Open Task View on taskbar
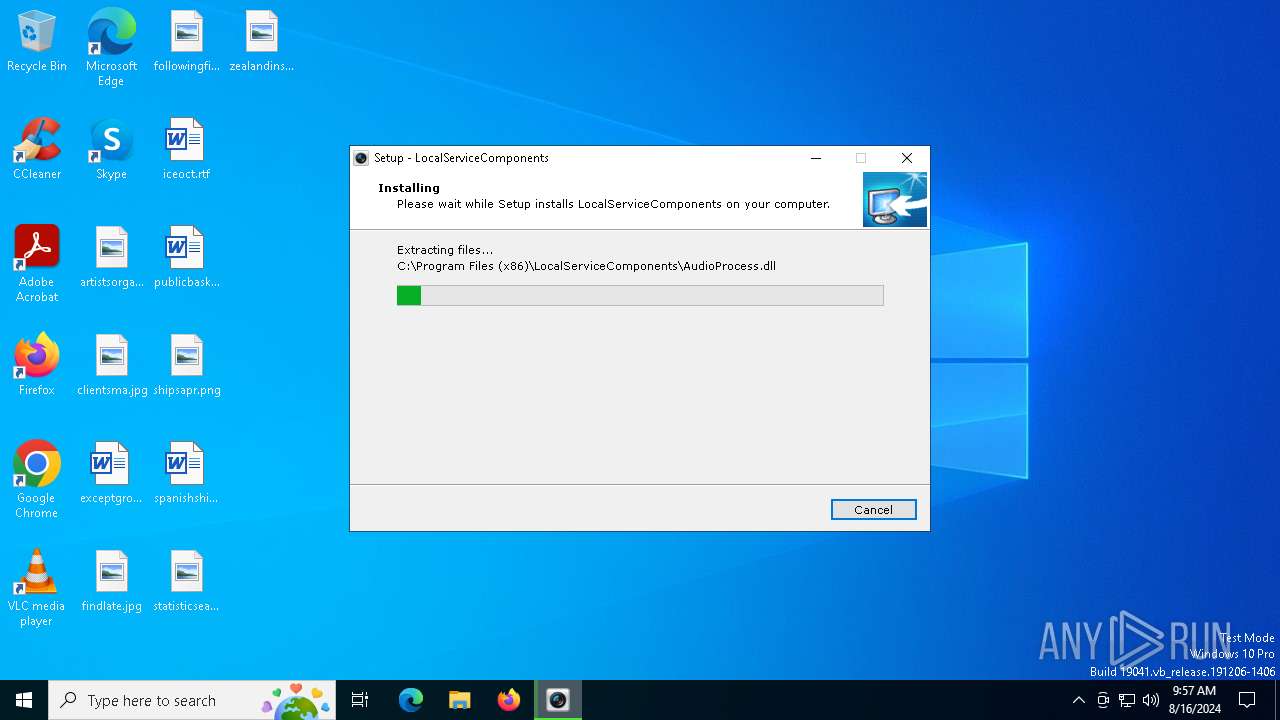The image size is (1280, 720). point(360,700)
